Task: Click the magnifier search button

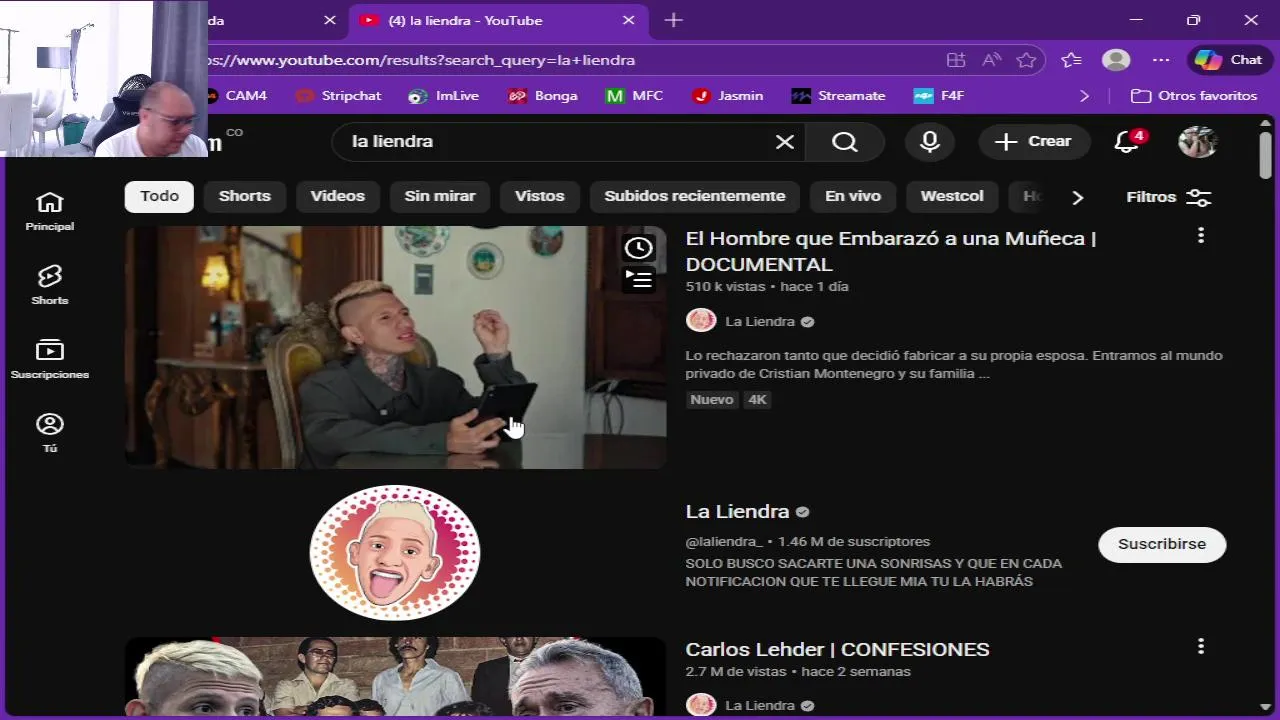Action: coord(845,142)
